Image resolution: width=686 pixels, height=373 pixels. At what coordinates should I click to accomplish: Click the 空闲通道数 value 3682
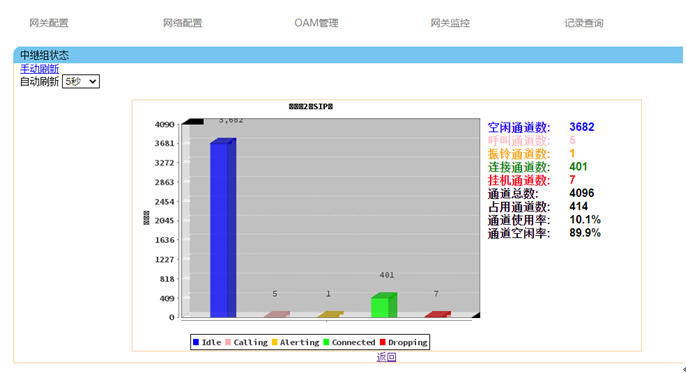click(581, 127)
